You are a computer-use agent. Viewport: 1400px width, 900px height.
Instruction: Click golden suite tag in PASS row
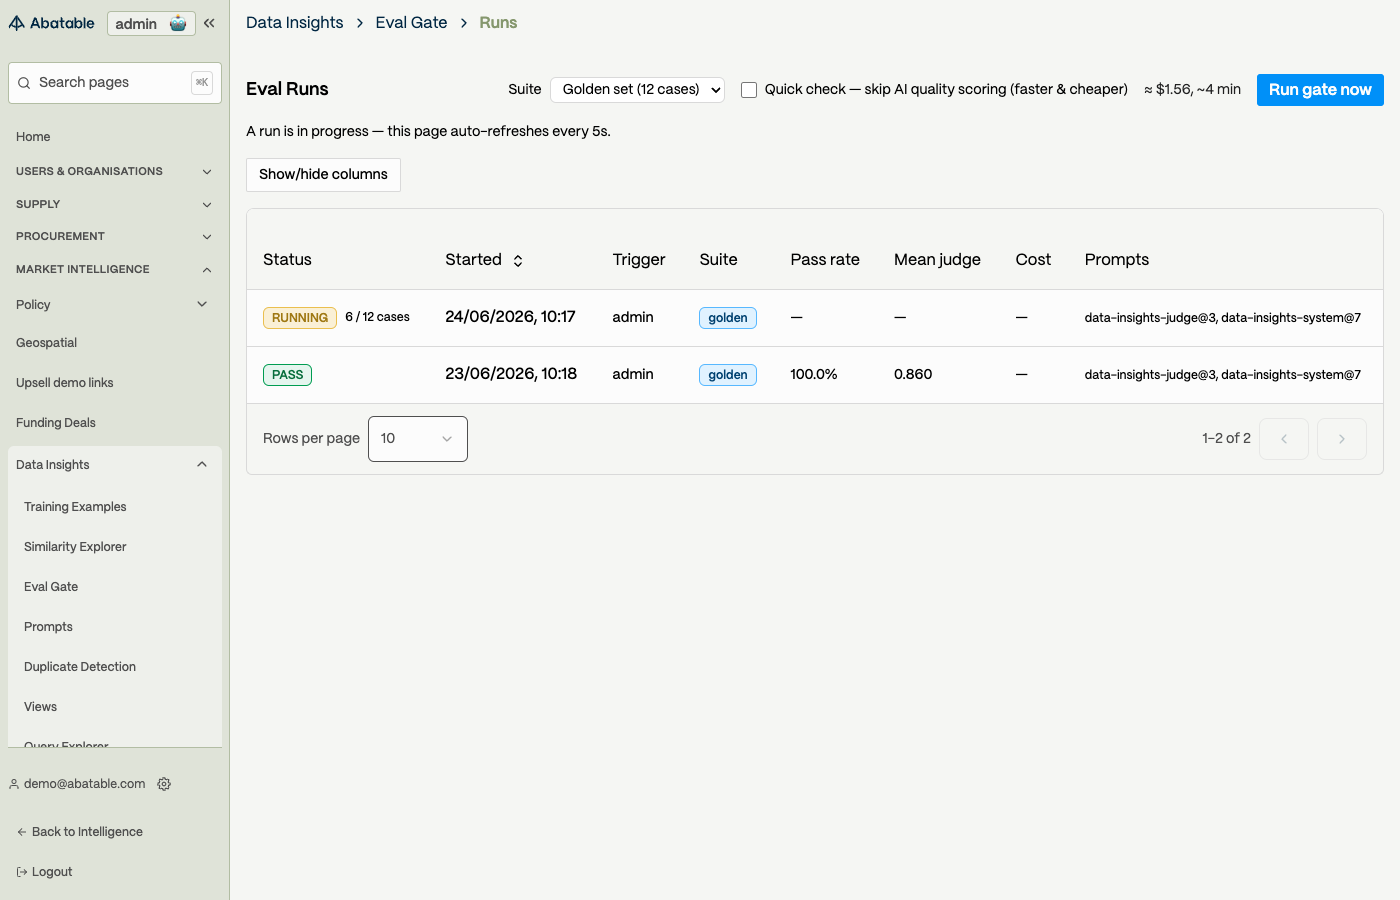728,375
